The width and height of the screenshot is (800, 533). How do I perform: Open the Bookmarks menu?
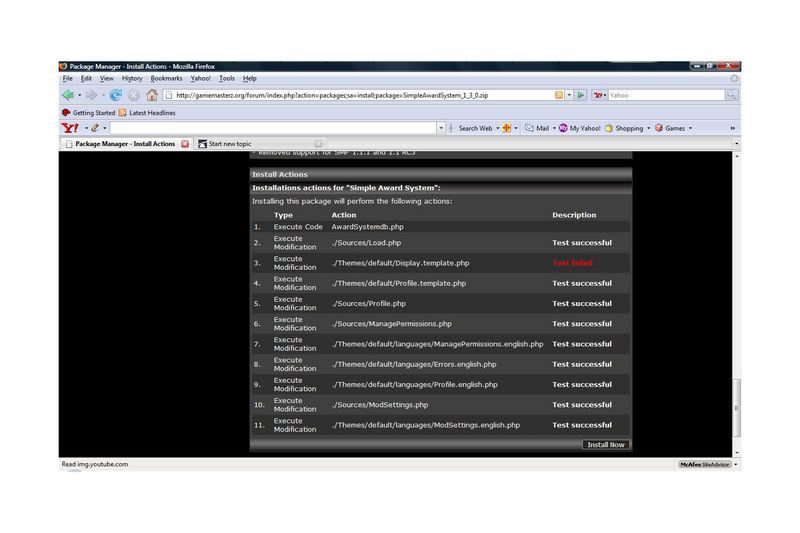pyautogui.click(x=166, y=79)
